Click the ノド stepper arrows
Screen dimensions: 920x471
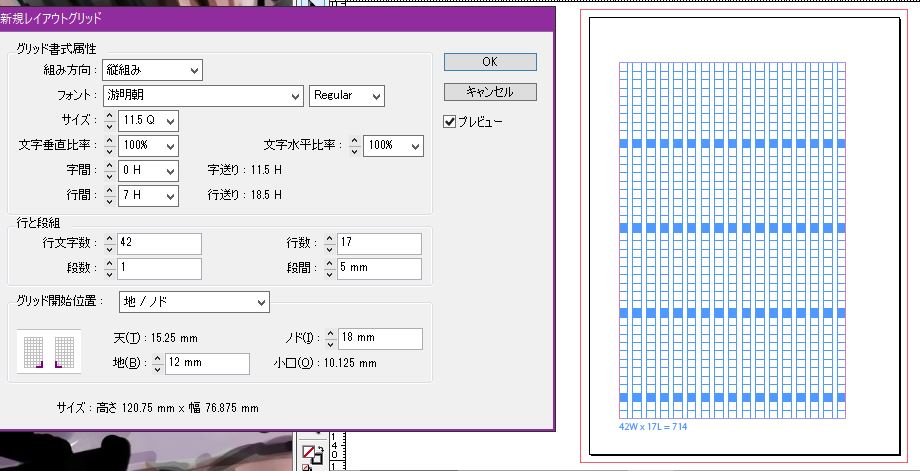tap(331, 338)
